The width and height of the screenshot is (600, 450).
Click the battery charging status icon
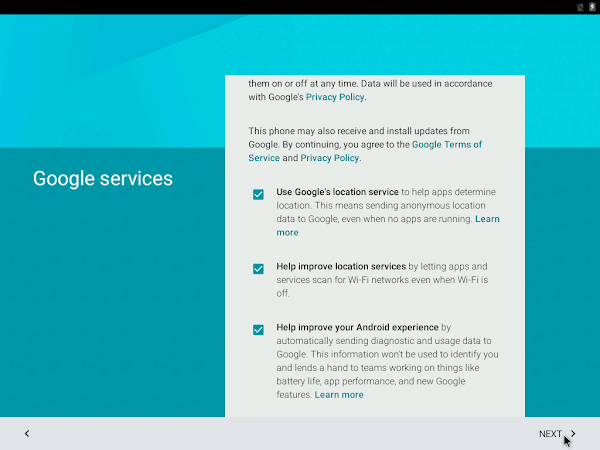592,7
